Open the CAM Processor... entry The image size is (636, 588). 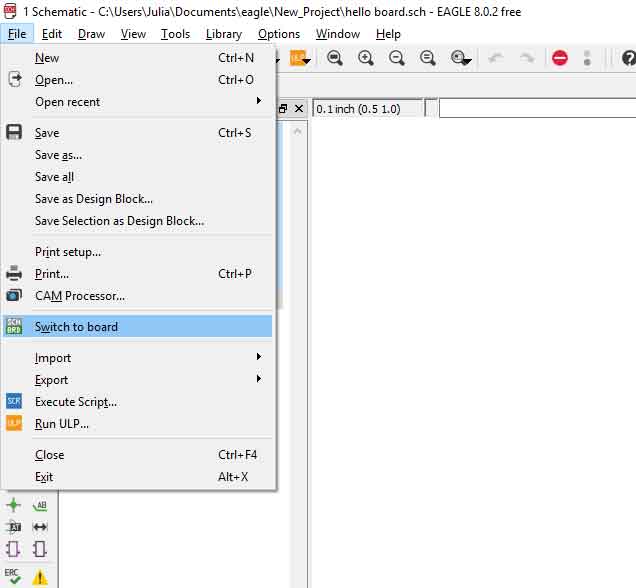[138, 296]
